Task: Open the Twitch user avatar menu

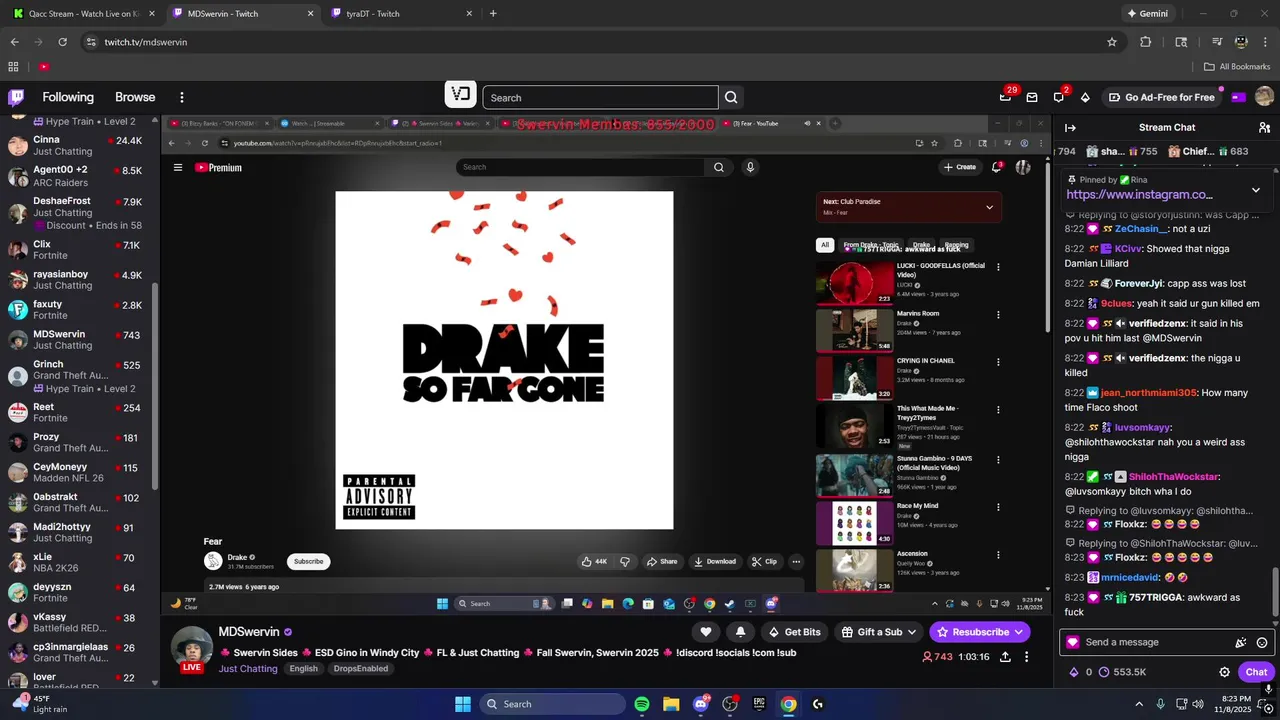Action: coord(1264,97)
